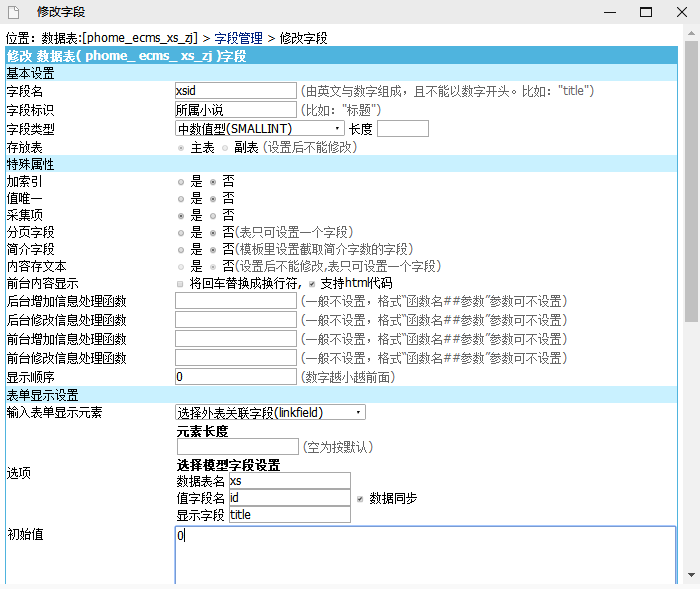Viewport: 700px width, 589px height.
Task: Click the 长度 input field
Action: pyautogui.click(x=402, y=128)
